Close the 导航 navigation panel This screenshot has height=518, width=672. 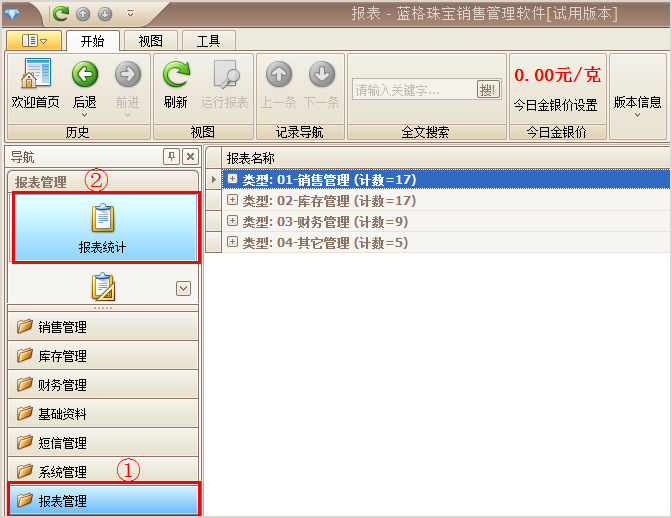(x=190, y=157)
